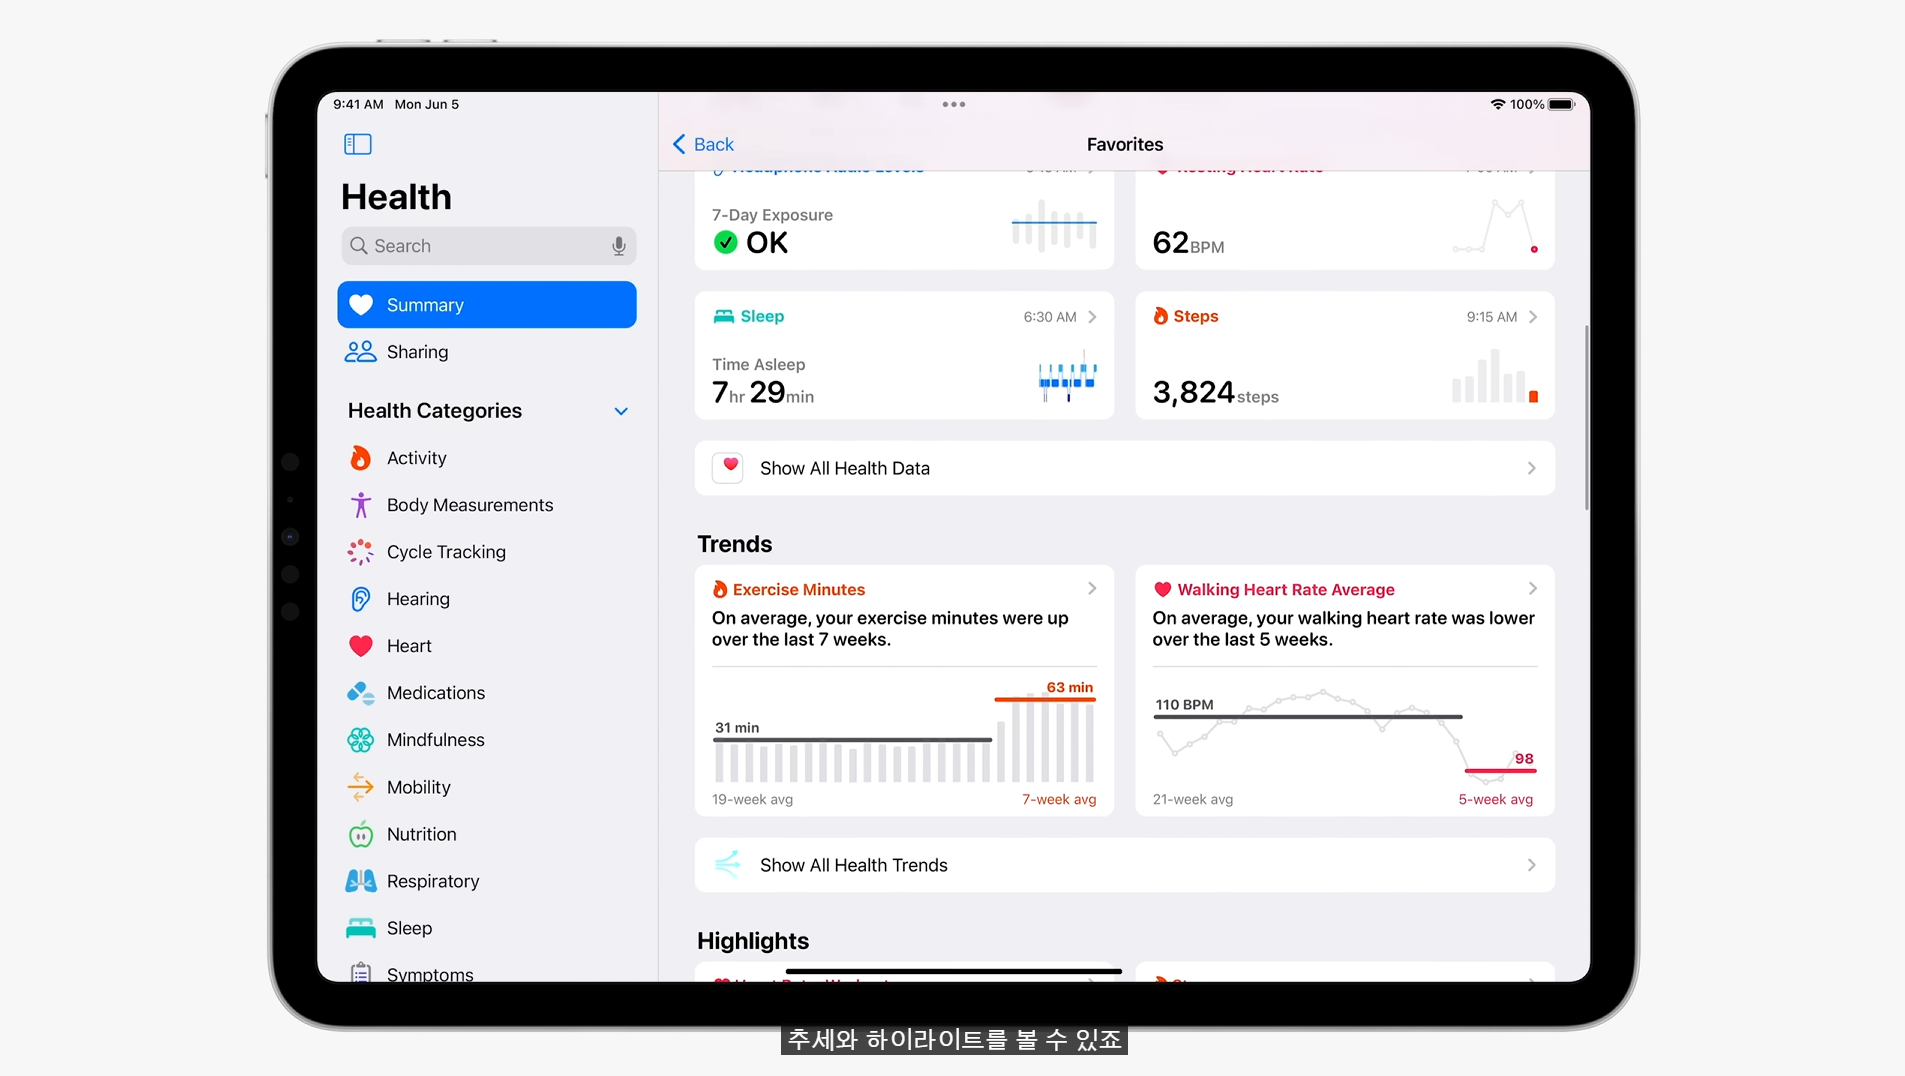Click the flame icon on Exercise Minutes trend
Screen dimensions: 1905x1076
click(719, 590)
